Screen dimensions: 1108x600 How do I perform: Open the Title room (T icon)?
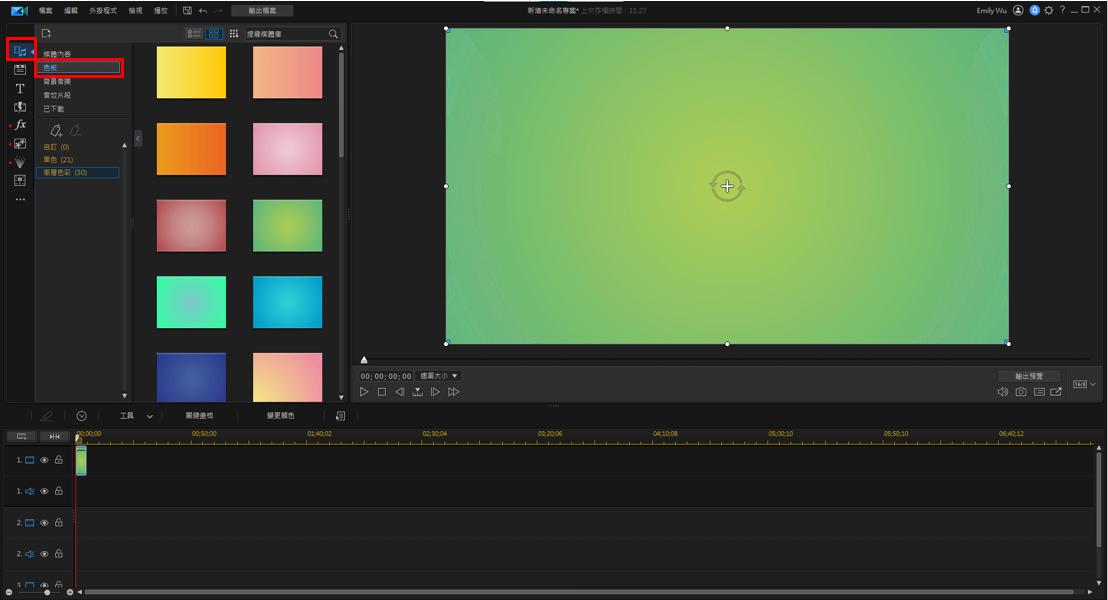[20, 89]
